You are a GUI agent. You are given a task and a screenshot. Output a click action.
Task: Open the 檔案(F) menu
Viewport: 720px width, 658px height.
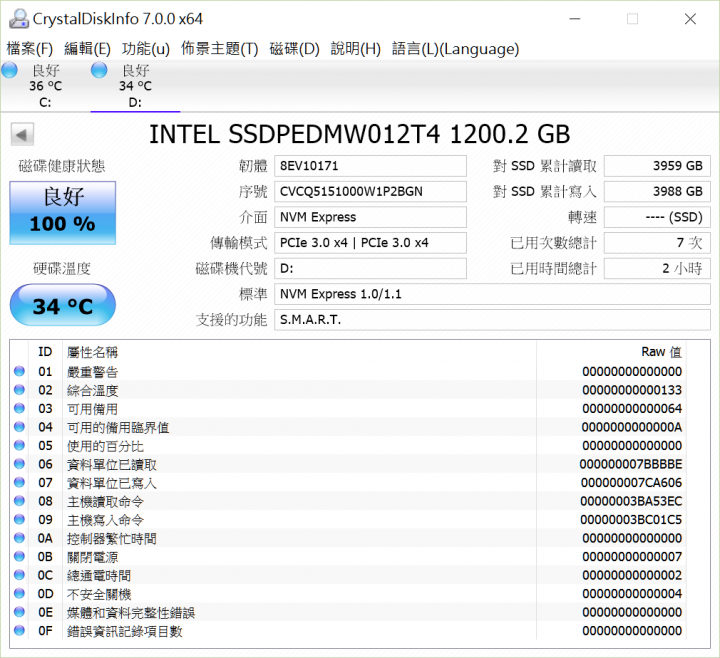click(x=30, y=49)
